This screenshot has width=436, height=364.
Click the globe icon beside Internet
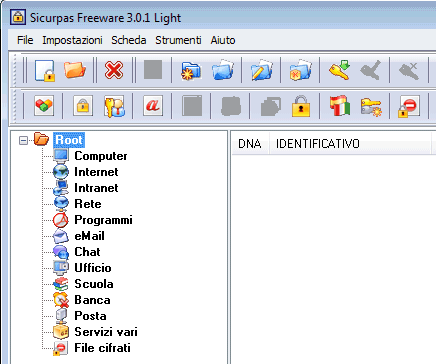point(61,172)
